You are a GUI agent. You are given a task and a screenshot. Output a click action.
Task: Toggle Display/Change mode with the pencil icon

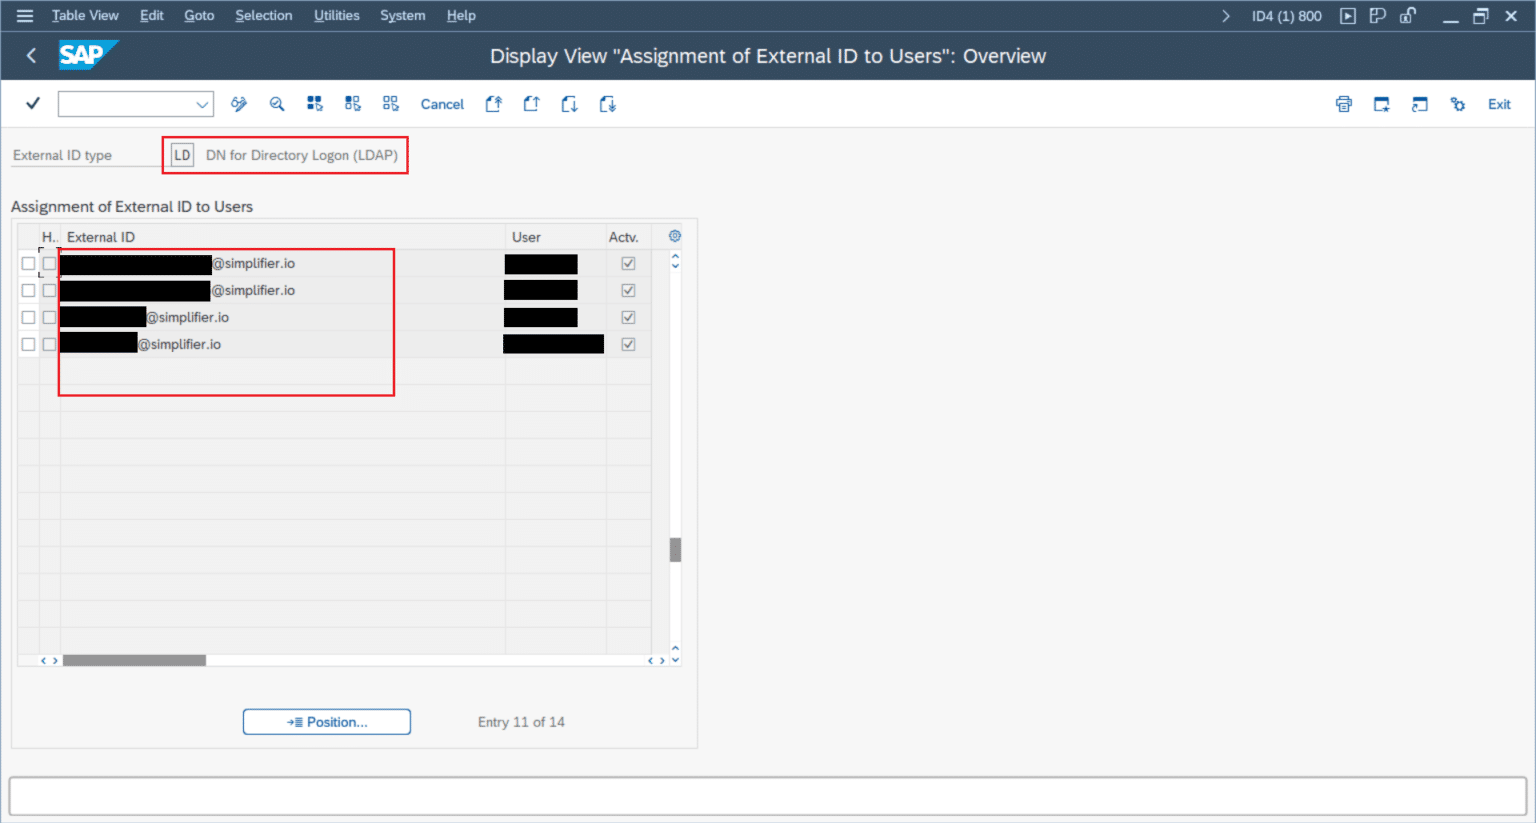click(x=239, y=103)
